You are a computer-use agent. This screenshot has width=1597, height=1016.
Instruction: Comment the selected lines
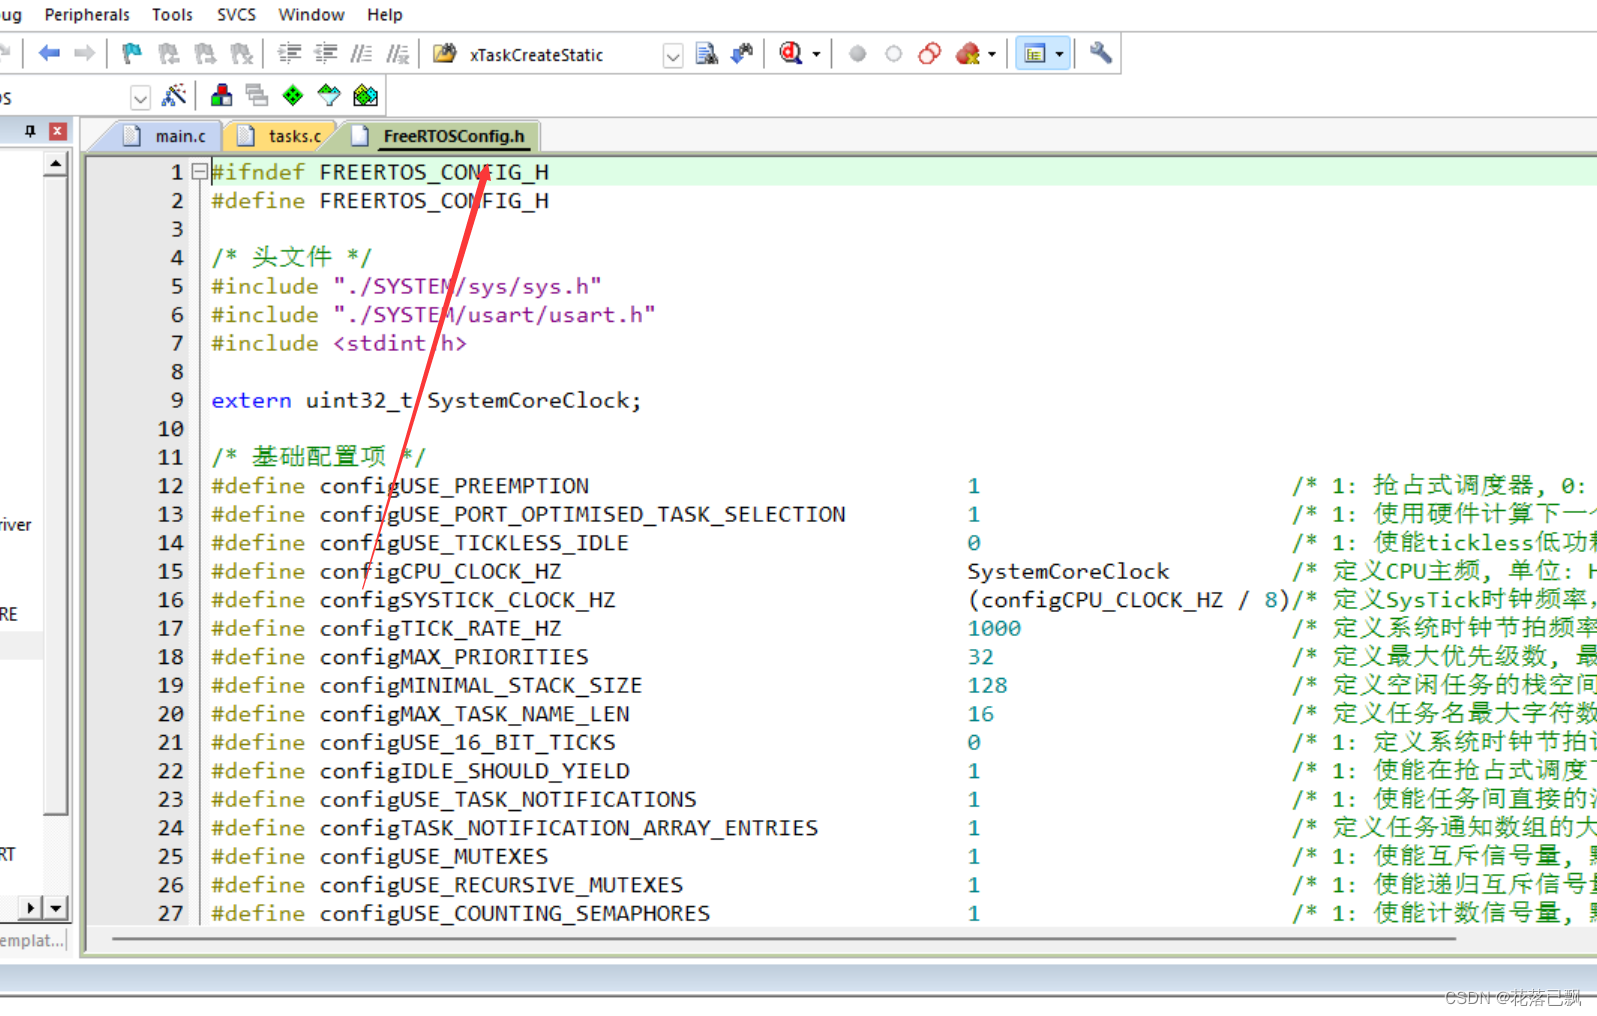[361, 53]
